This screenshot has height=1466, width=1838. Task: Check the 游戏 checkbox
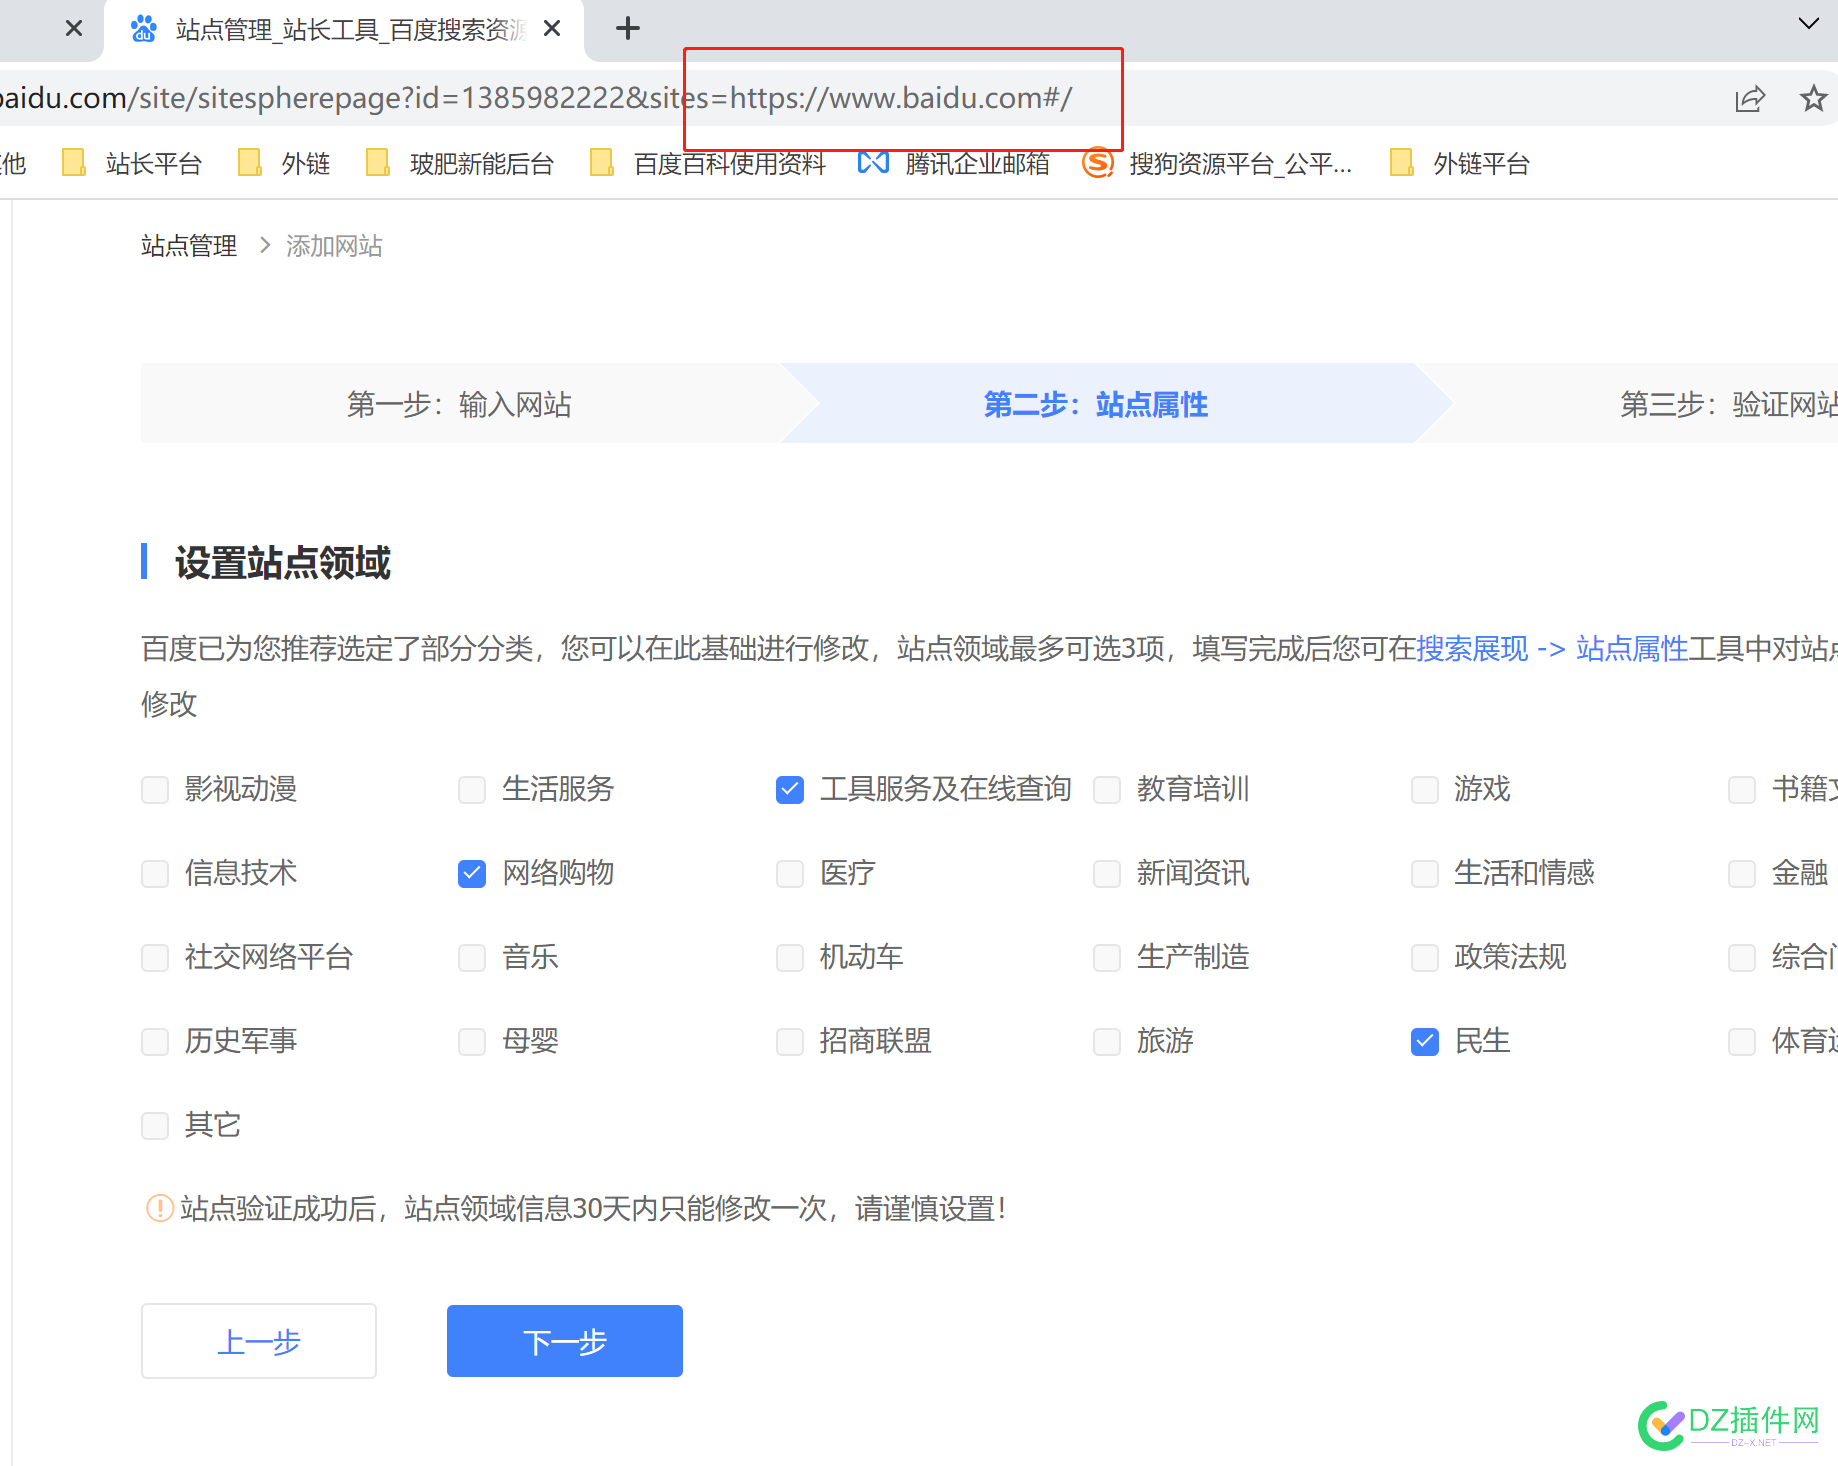tap(1425, 790)
